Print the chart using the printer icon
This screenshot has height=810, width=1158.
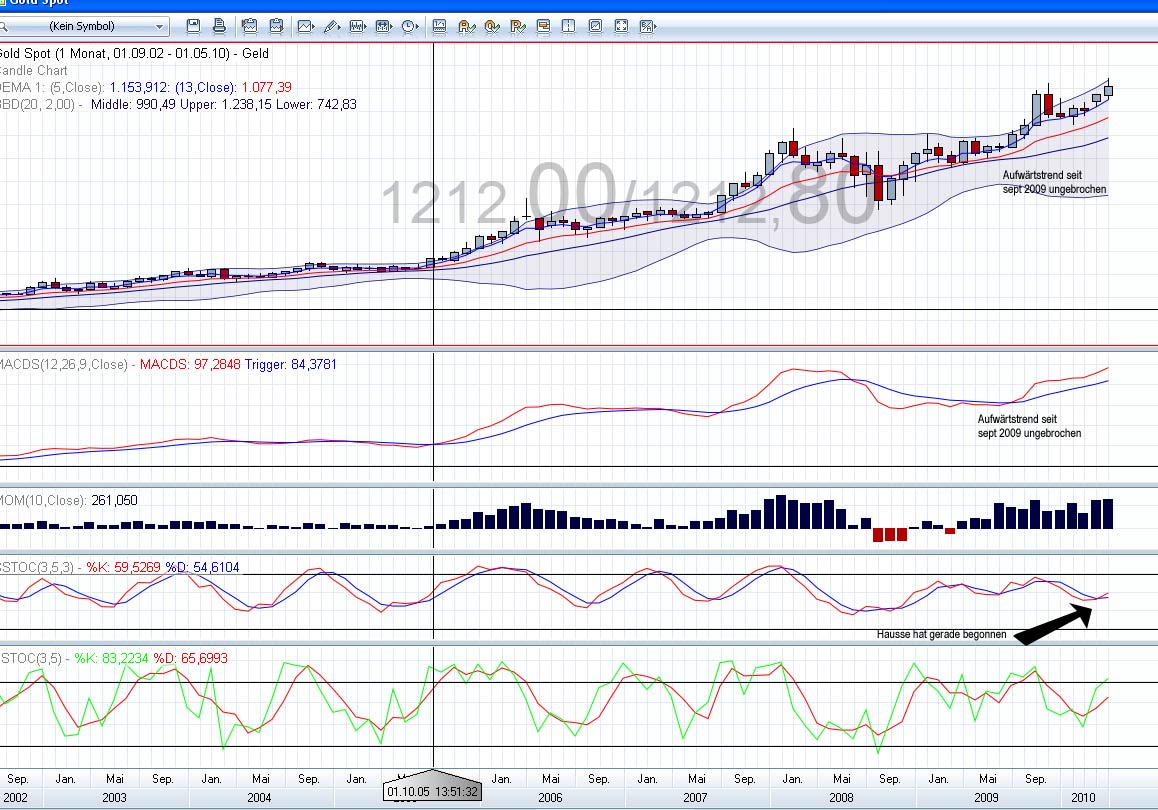click(x=219, y=26)
